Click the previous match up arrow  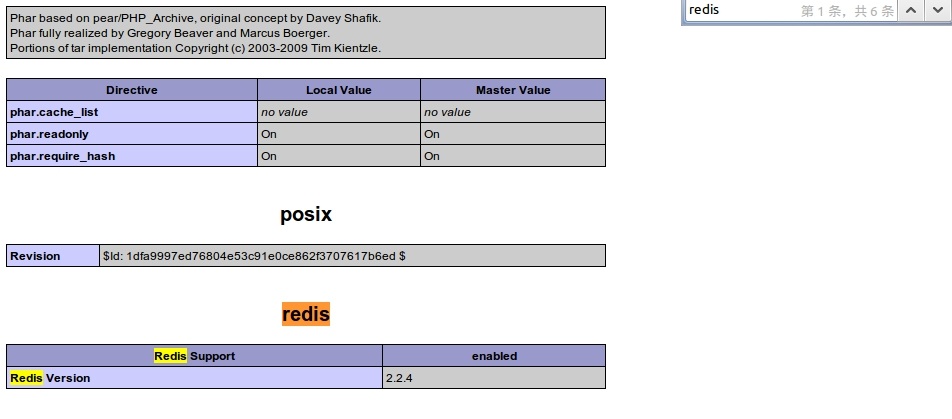coord(911,10)
